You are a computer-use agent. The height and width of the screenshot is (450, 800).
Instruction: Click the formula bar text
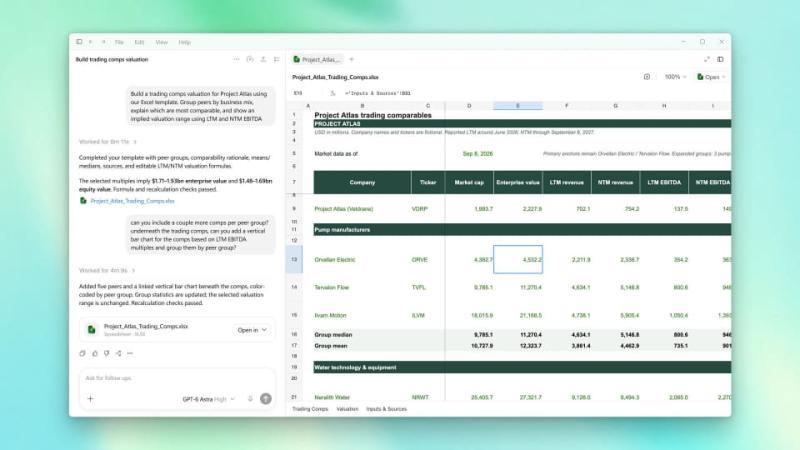click(378, 93)
